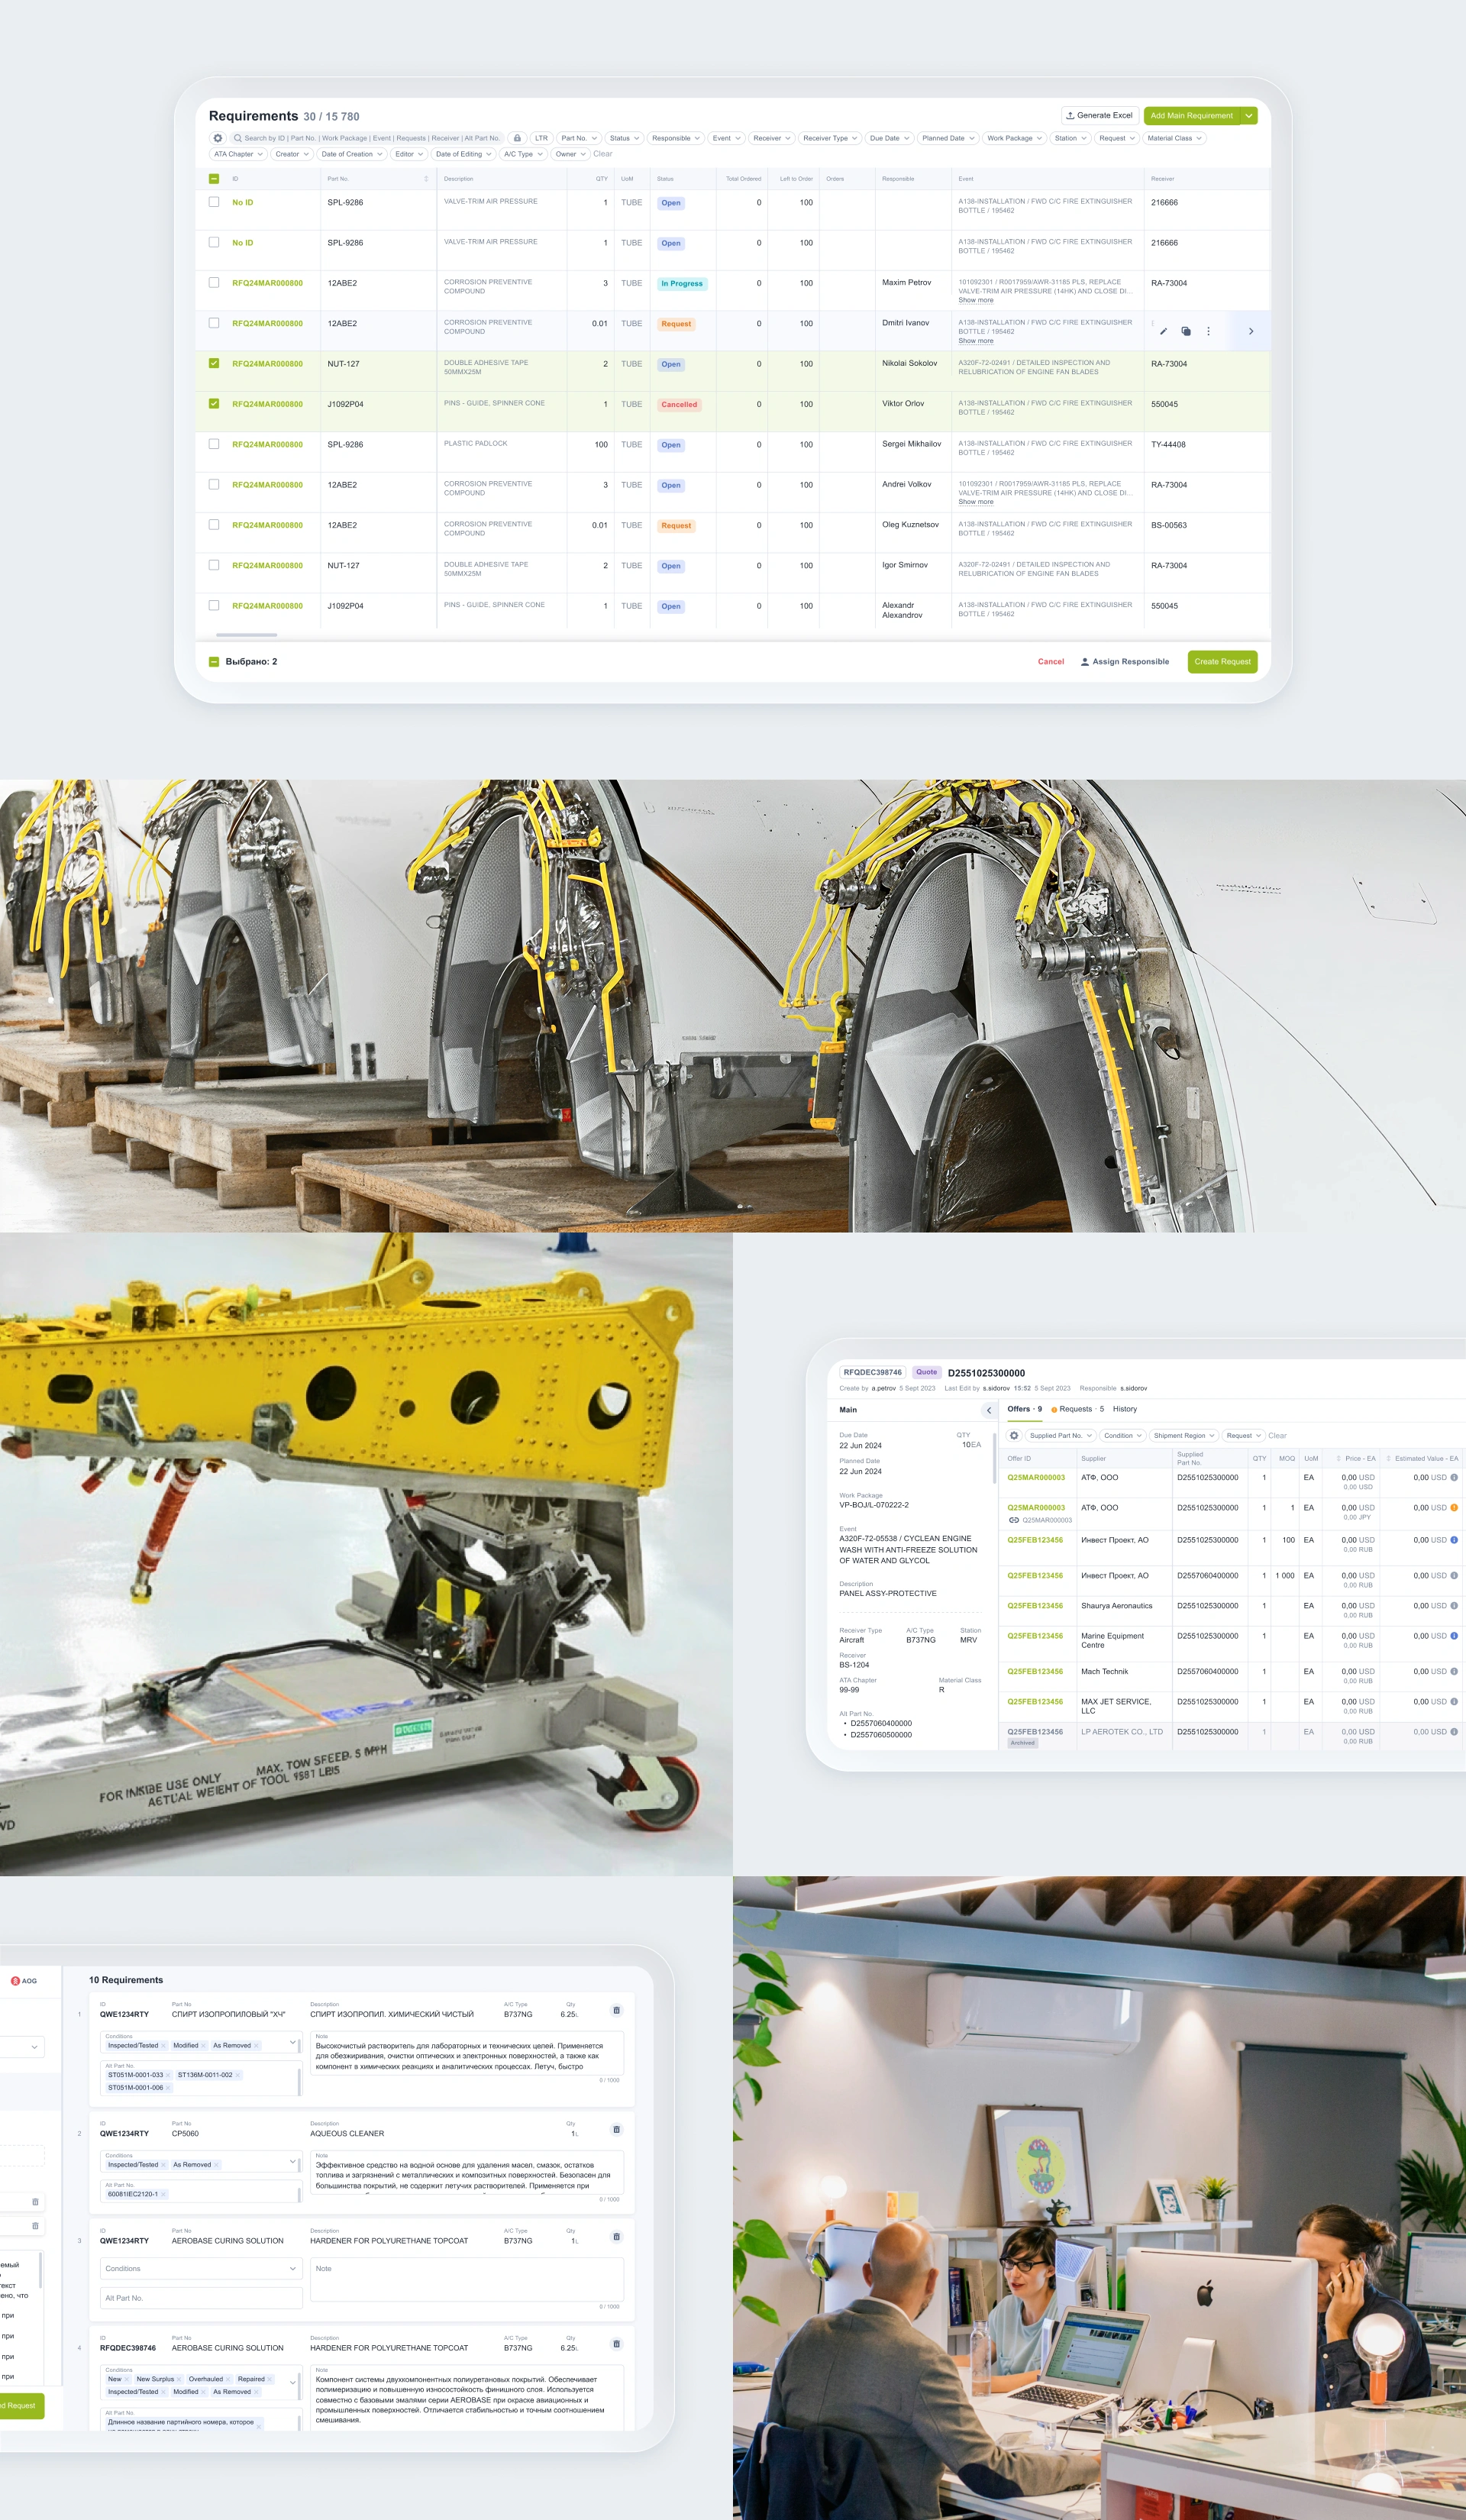Open three-dot menu on Dmitri Ivanov row

click(x=1208, y=331)
